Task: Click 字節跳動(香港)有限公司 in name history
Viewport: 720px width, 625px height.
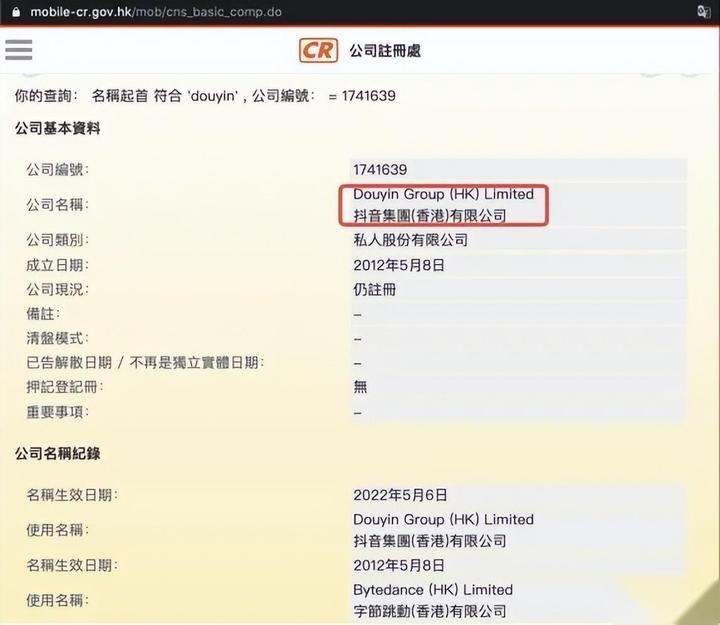Action: [x=430, y=611]
